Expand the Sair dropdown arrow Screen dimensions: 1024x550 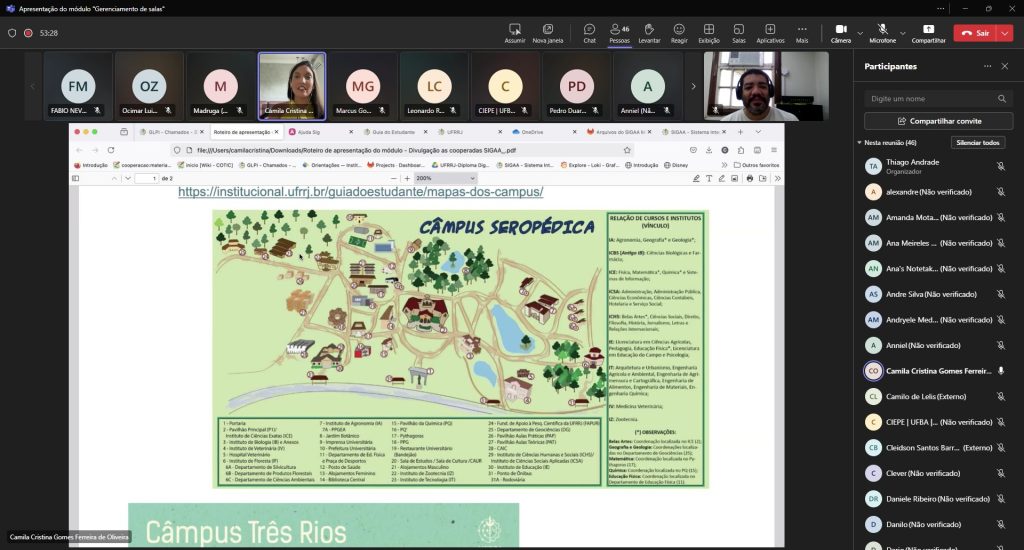[1004, 33]
